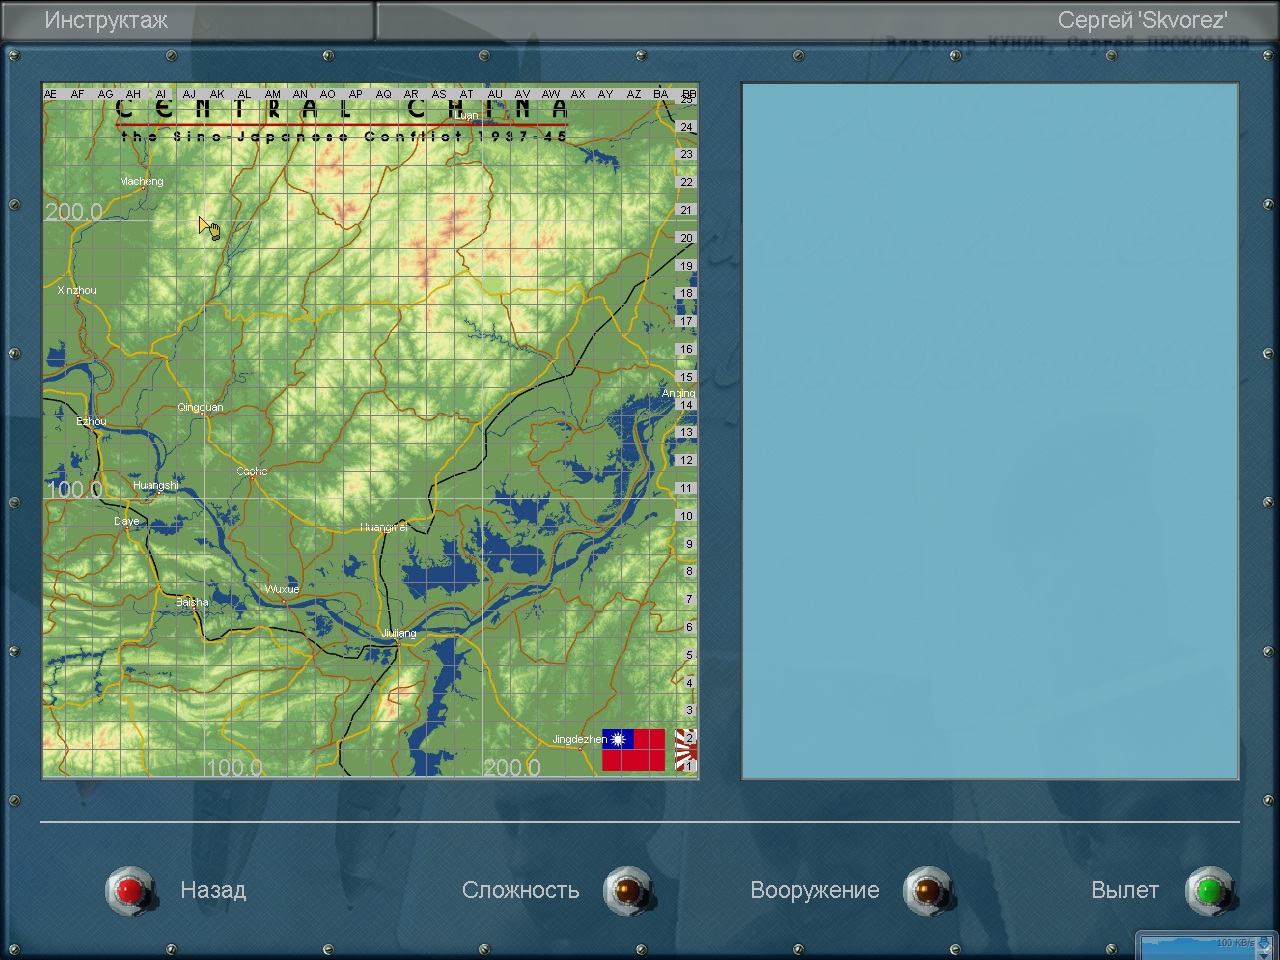Click the Sino-Japanese Conflict 1937-45 subtitle

pyautogui.click(x=344, y=136)
